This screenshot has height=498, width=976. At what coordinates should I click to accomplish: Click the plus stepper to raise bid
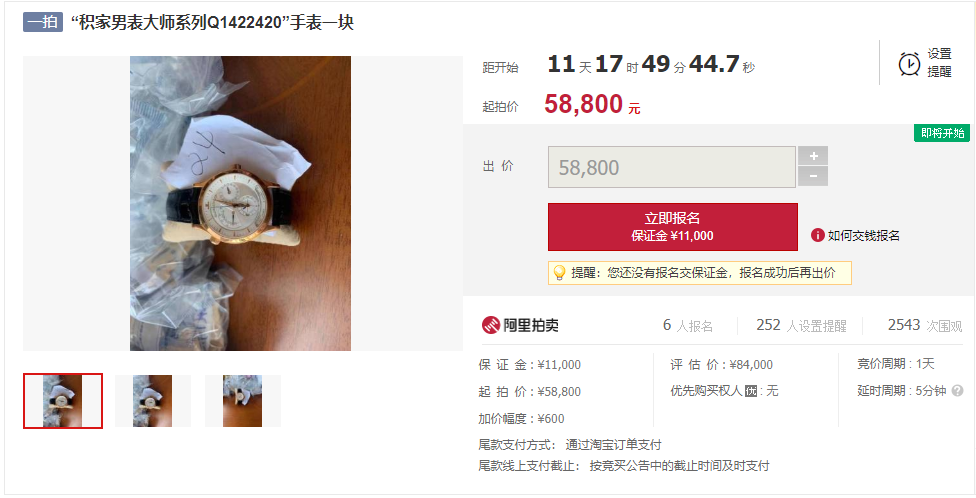[813, 156]
